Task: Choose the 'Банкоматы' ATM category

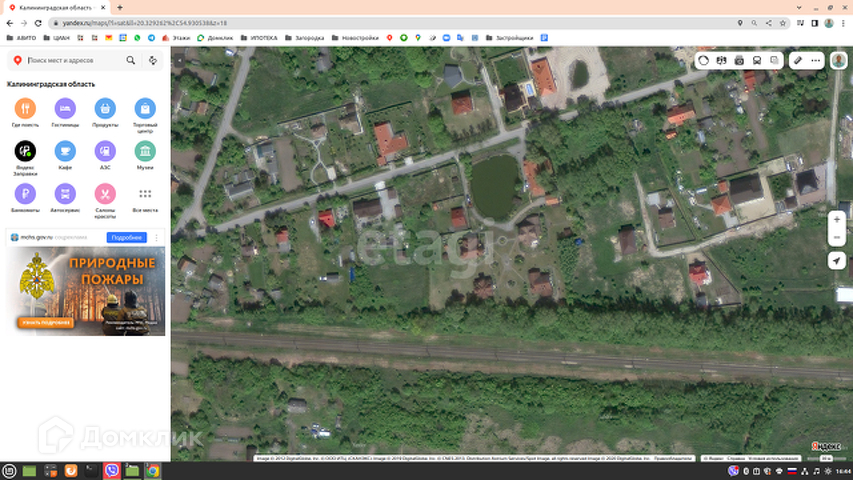Action: 25,198
